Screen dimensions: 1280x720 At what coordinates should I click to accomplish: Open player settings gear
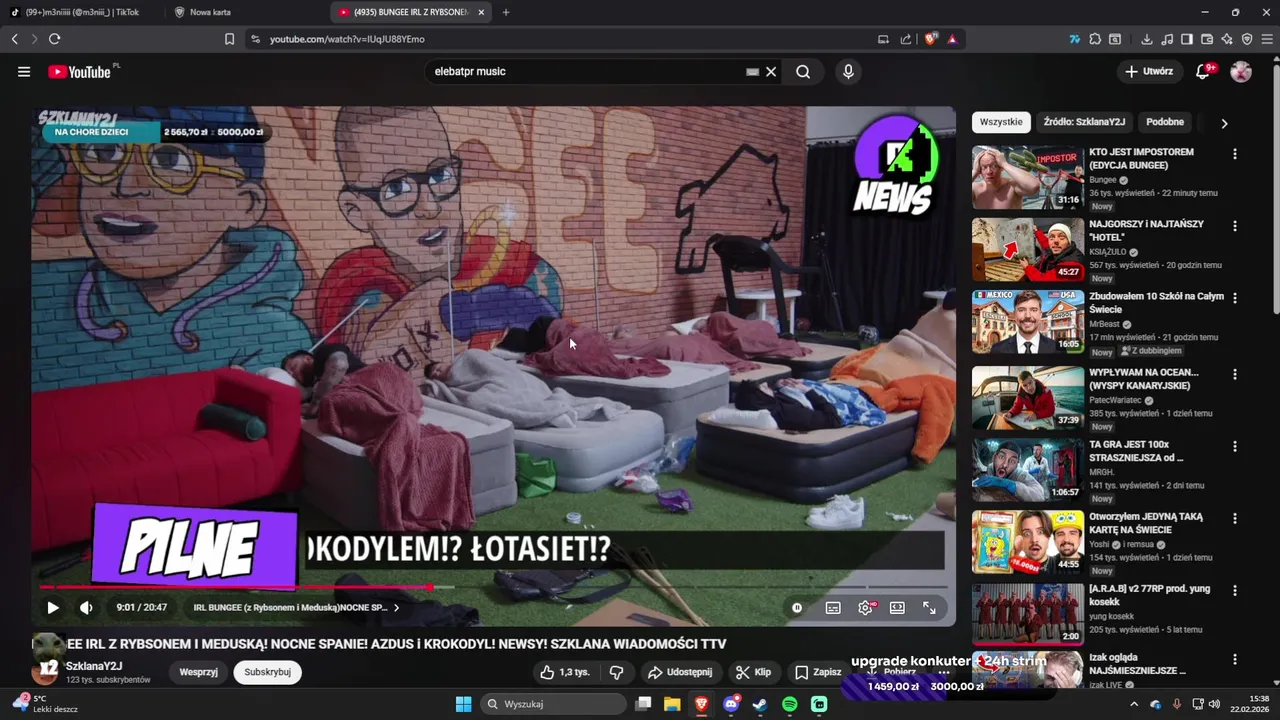click(x=866, y=607)
